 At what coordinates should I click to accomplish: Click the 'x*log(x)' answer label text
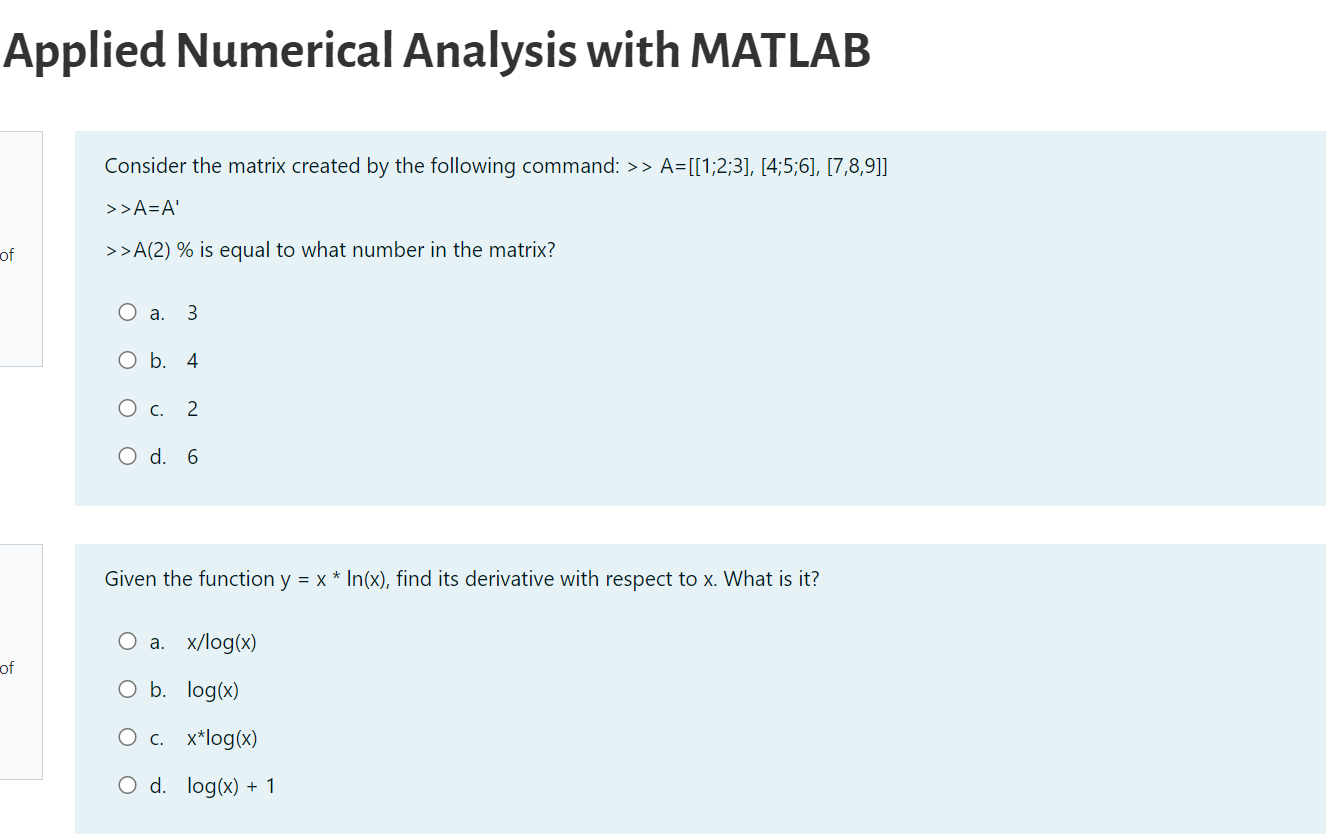[222, 738]
